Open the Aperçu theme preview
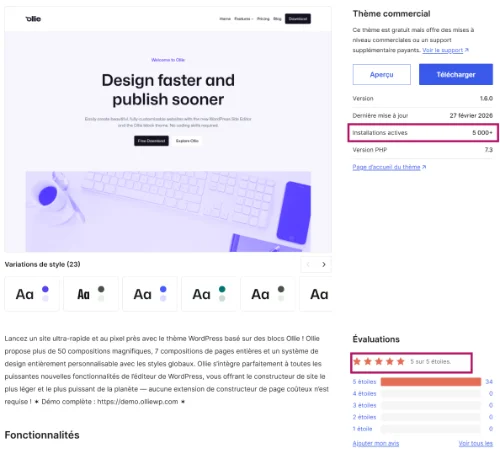Viewport: 500px width, 451px height. point(382,74)
